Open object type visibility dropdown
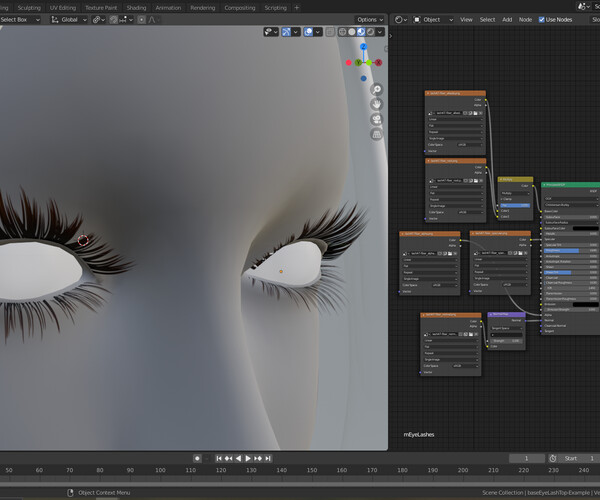 pyautogui.click(x=271, y=32)
